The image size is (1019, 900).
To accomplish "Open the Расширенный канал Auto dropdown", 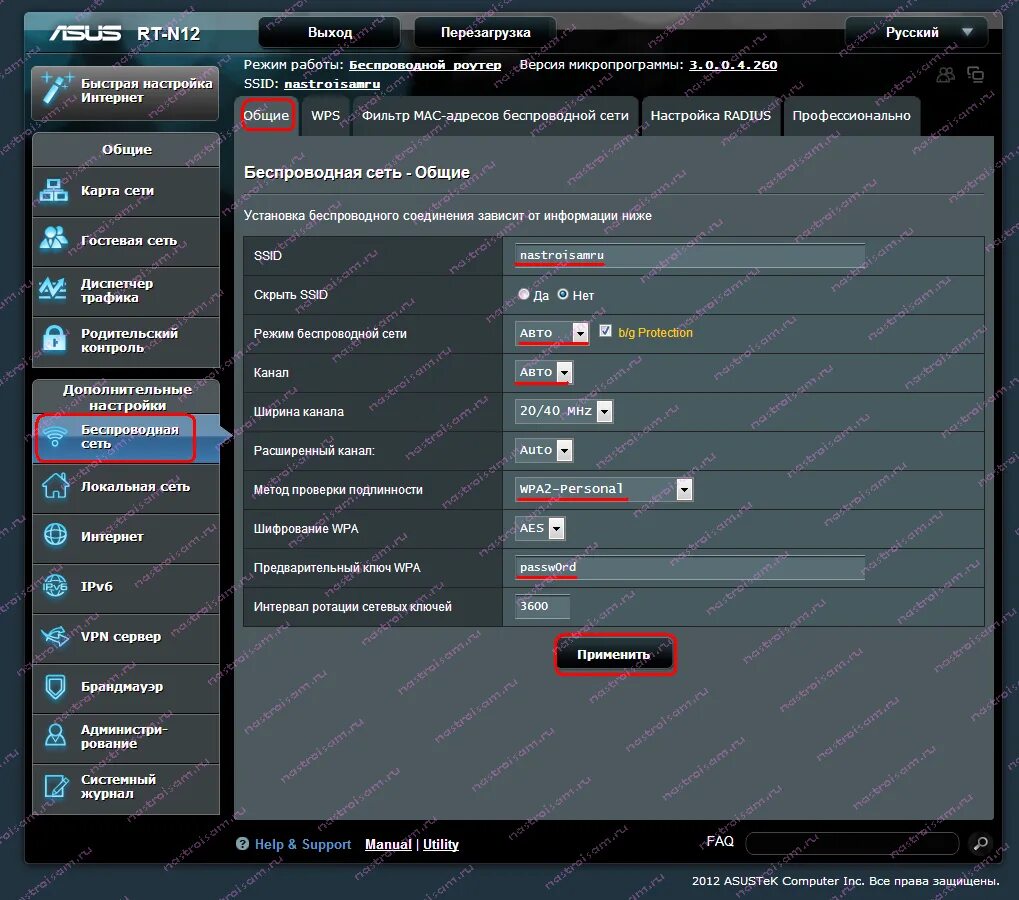I will (544, 450).
